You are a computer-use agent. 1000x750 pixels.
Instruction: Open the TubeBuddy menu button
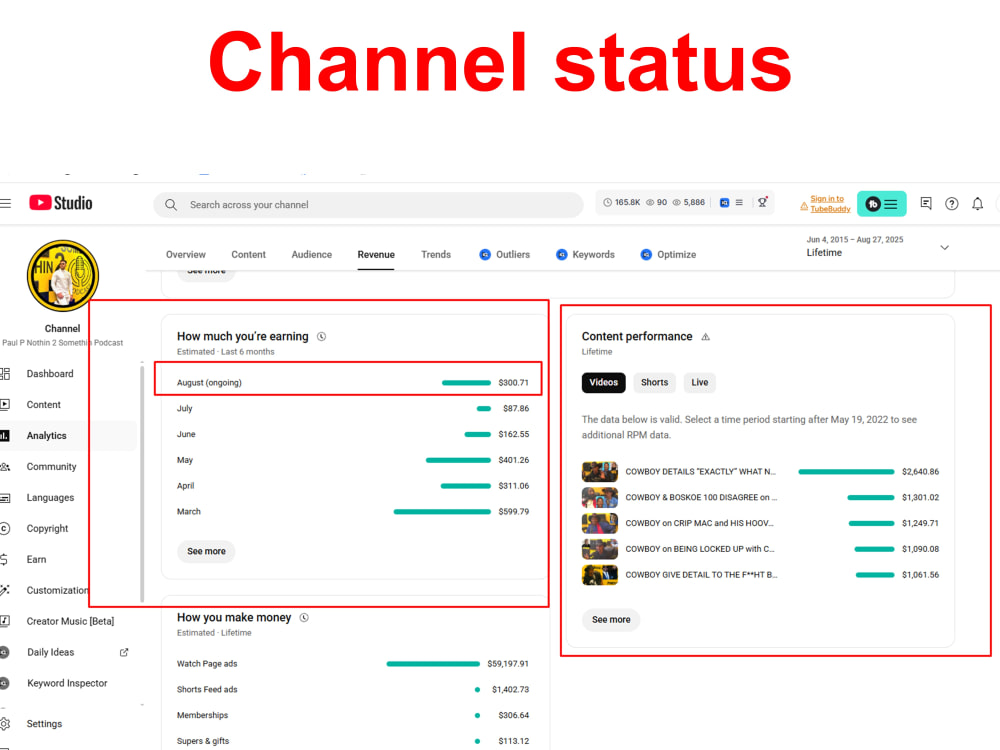(881, 204)
